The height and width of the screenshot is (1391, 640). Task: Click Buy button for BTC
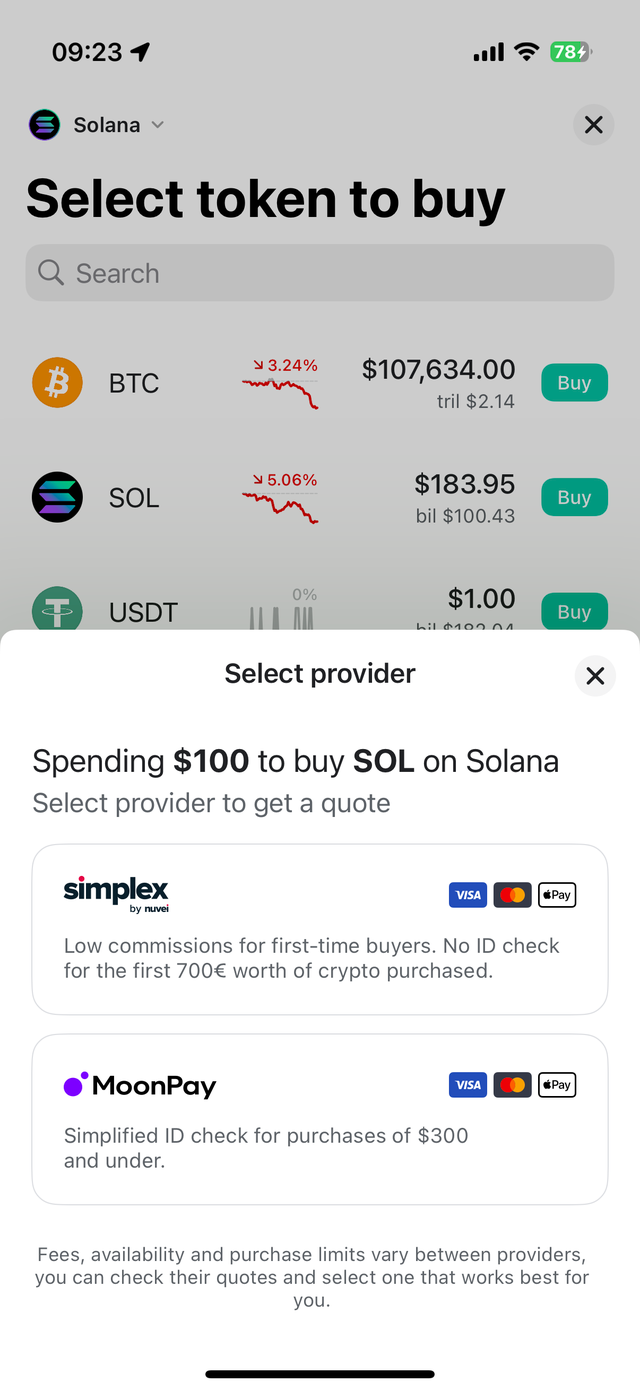click(x=574, y=383)
